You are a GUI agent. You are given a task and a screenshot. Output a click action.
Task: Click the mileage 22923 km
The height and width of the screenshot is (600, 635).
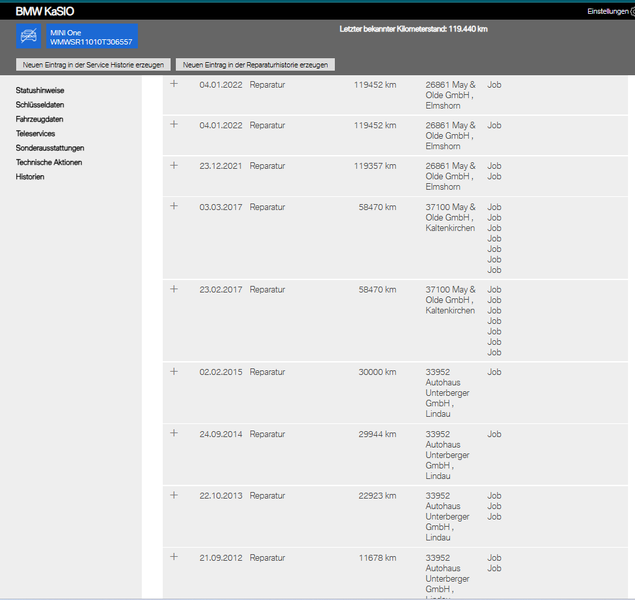click(x=377, y=496)
